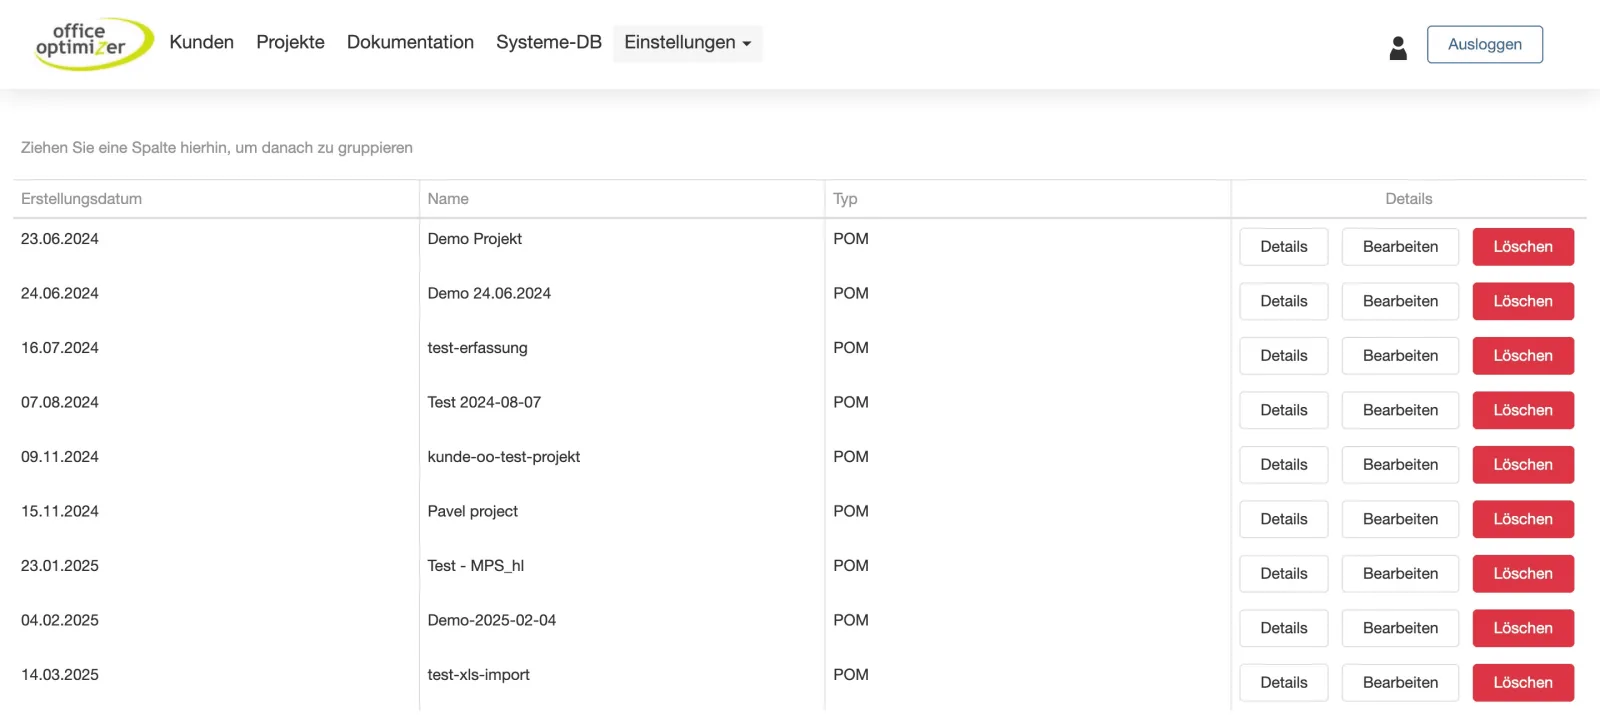View Details of test-xls-import
The image size is (1600, 715).
tap(1283, 683)
